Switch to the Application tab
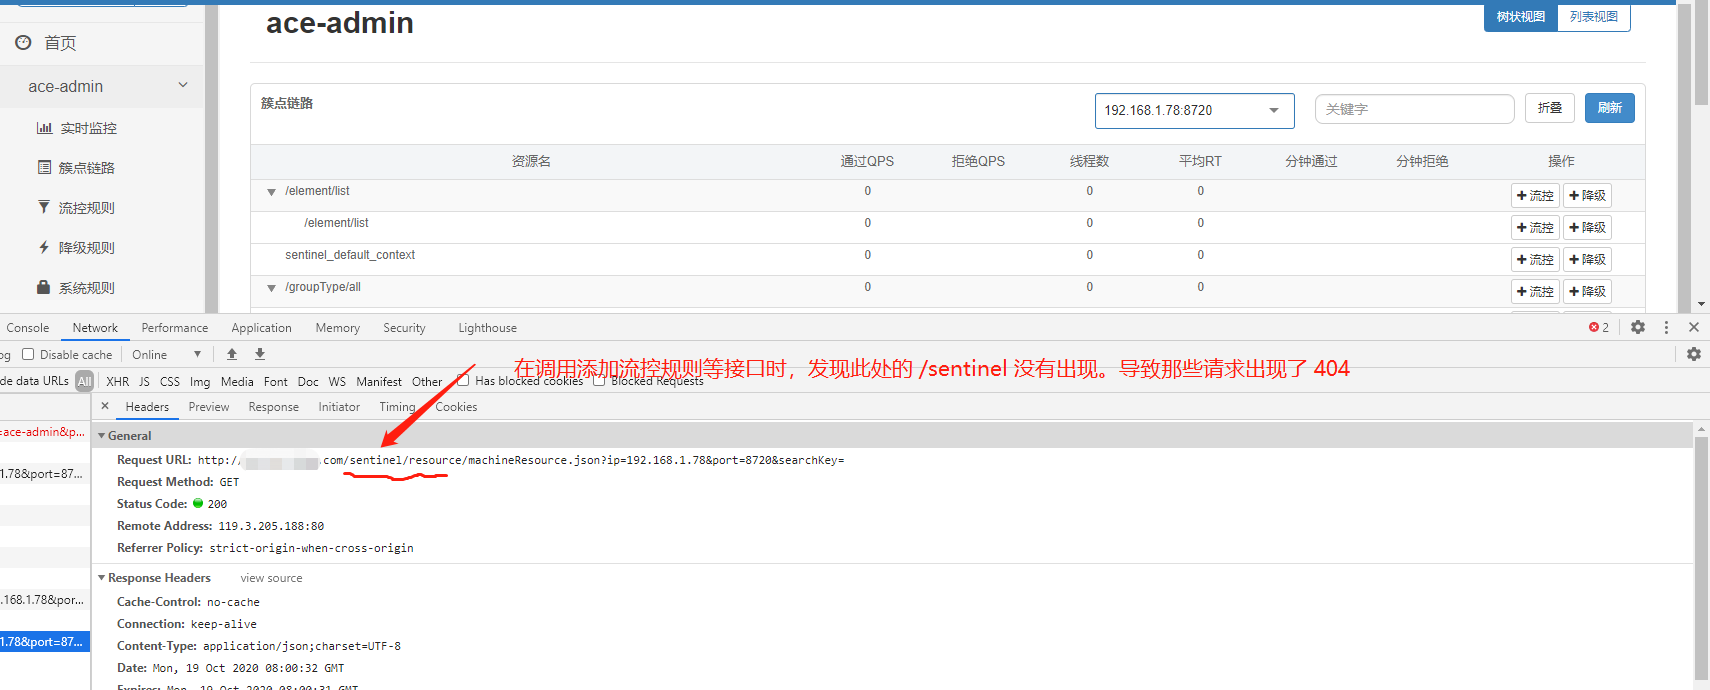This screenshot has width=1710, height=690. (x=262, y=328)
